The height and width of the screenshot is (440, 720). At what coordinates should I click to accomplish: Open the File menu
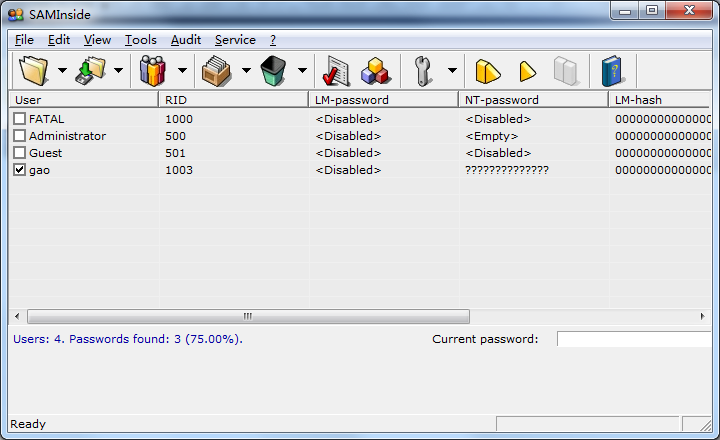click(x=24, y=40)
